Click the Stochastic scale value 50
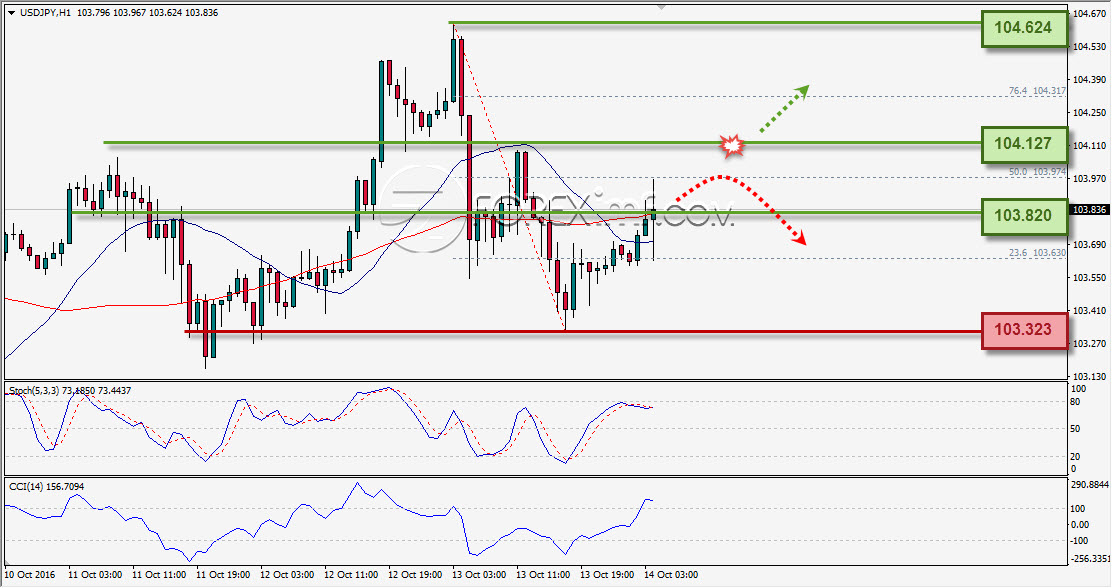1112x588 pixels. [1076, 429]
